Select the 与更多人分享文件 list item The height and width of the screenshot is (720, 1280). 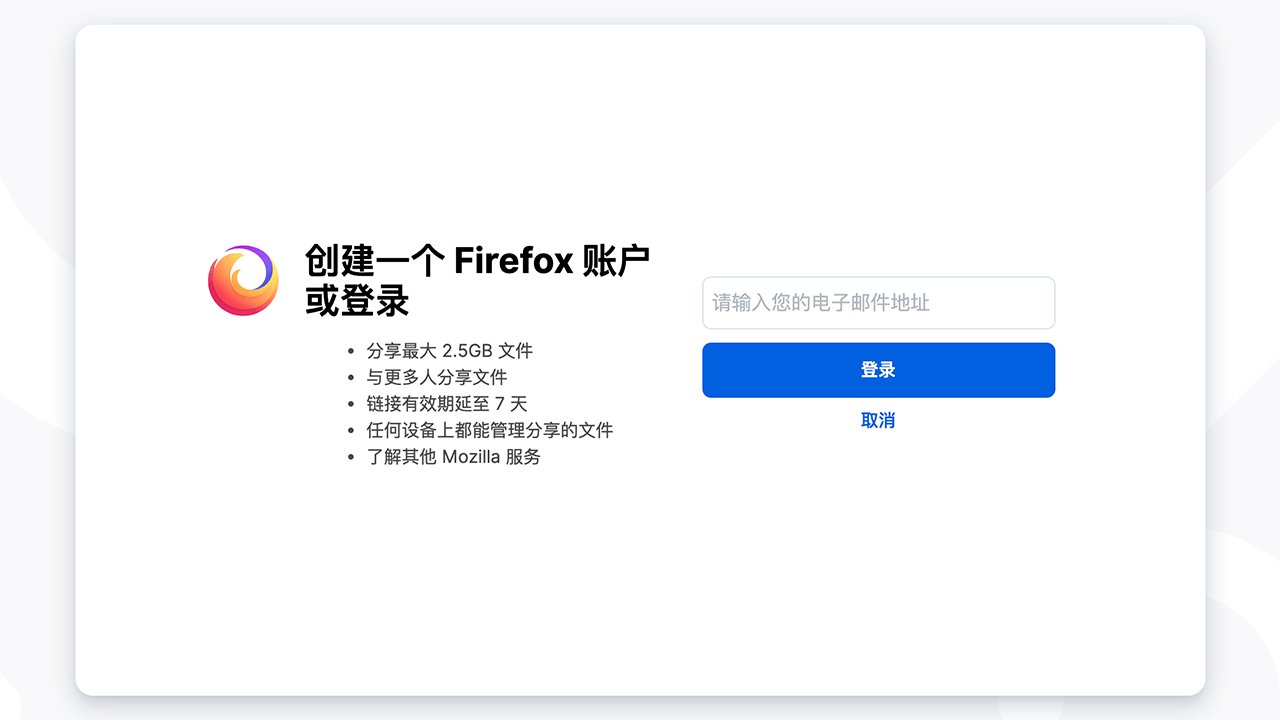coord(437,377)
